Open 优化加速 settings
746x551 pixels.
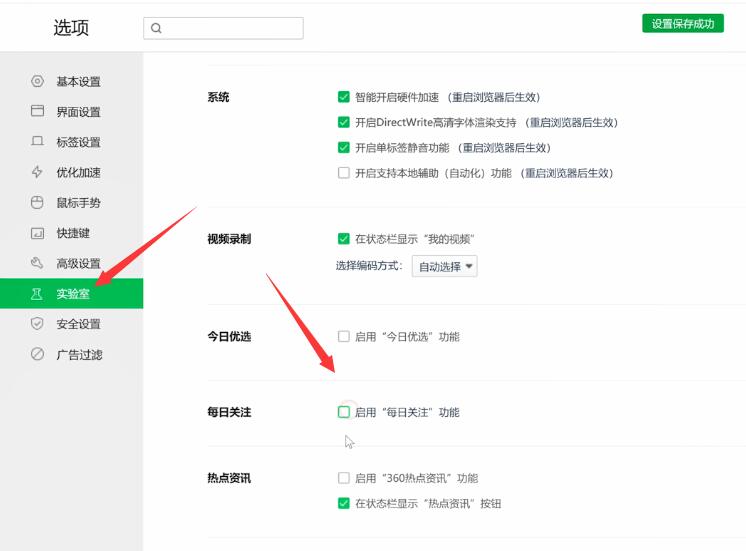(x=71, y=172)
